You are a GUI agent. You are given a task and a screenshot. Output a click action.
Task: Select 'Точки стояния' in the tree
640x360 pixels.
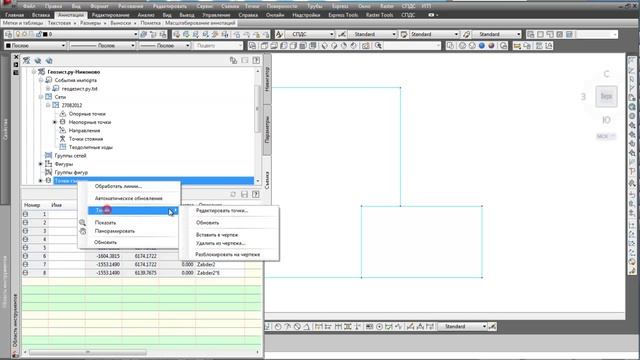pos(86,139)
